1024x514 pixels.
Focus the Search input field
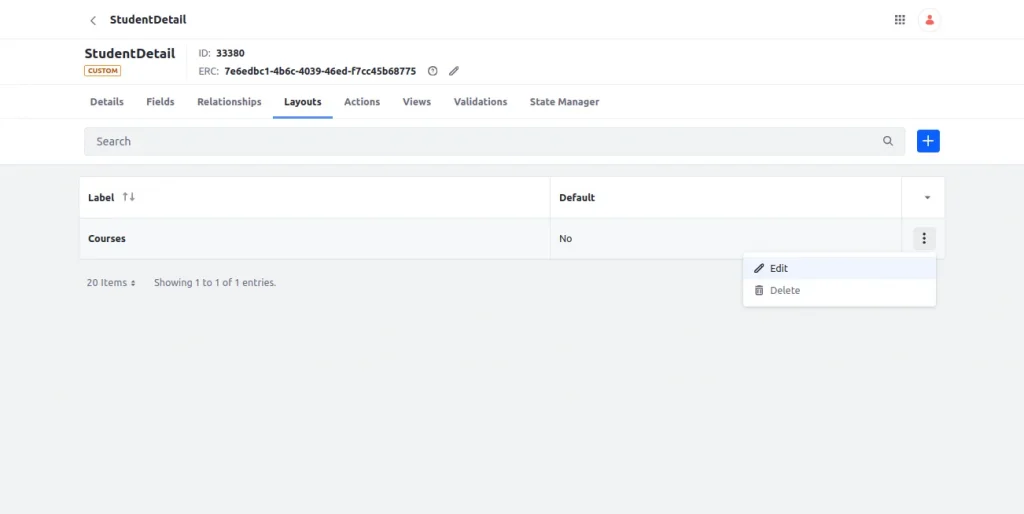pos(480,141)
